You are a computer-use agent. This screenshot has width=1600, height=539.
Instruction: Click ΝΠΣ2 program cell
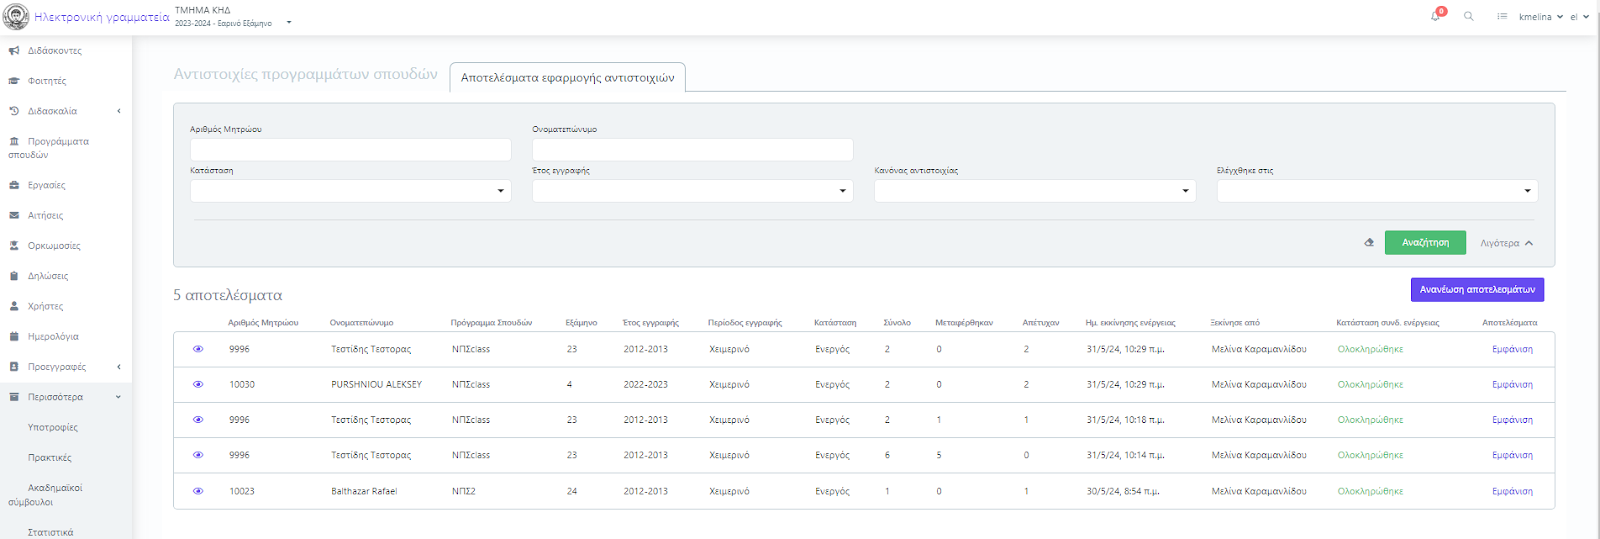[x=463, y=491]
